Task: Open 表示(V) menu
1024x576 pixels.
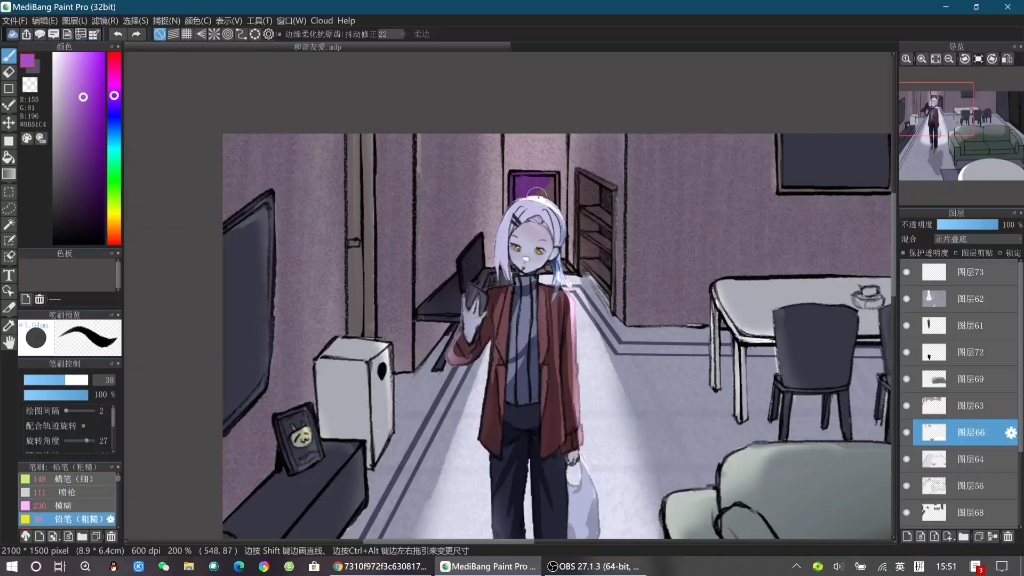Action: (229, 21)
